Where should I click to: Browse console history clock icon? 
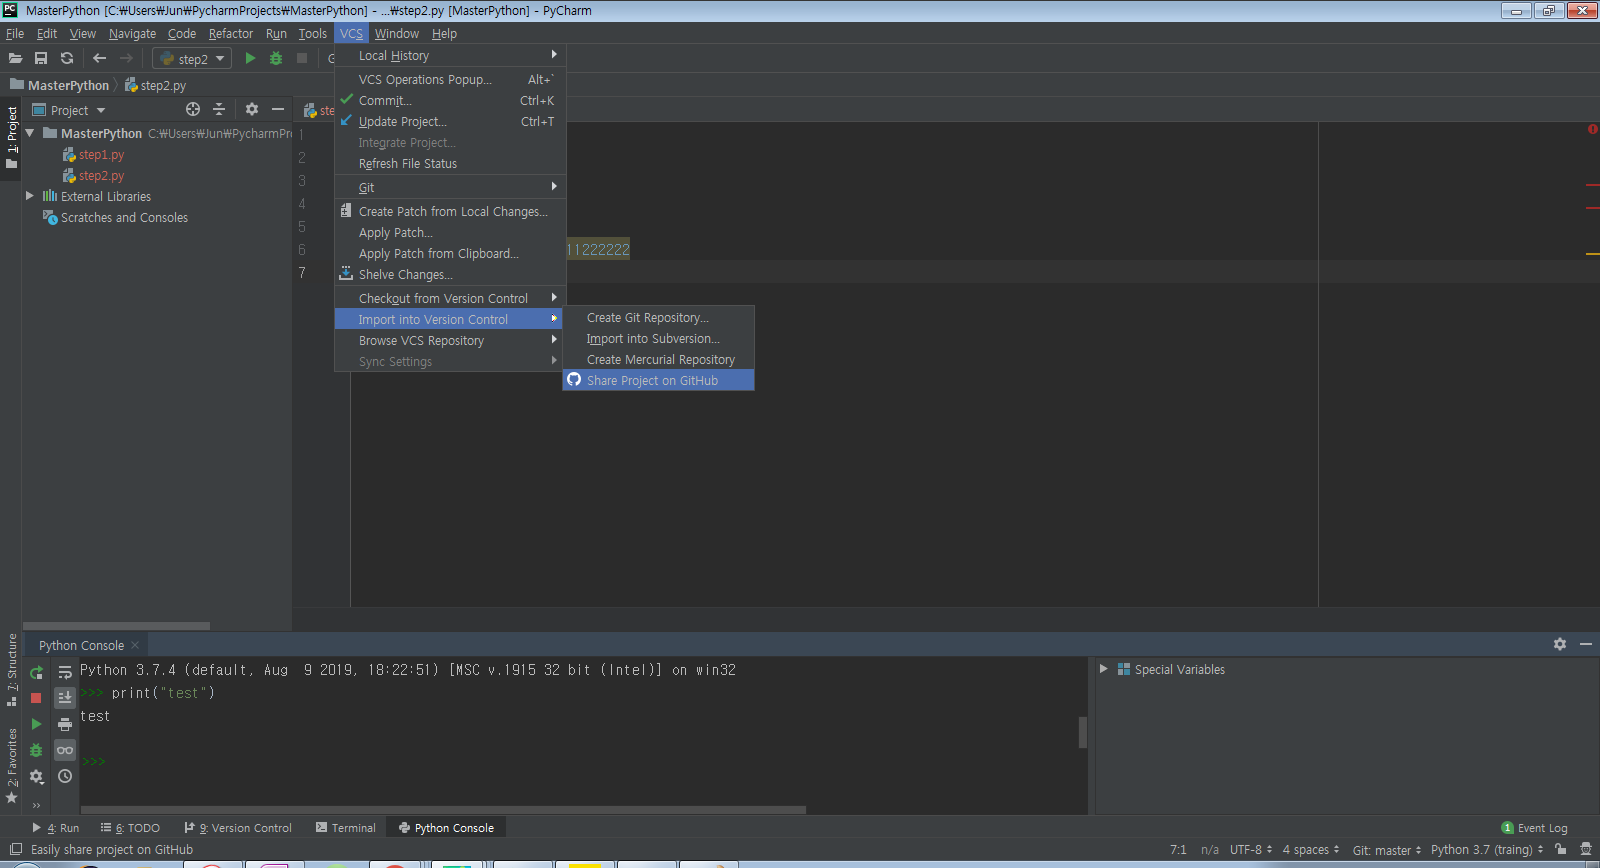pos(65,776)
